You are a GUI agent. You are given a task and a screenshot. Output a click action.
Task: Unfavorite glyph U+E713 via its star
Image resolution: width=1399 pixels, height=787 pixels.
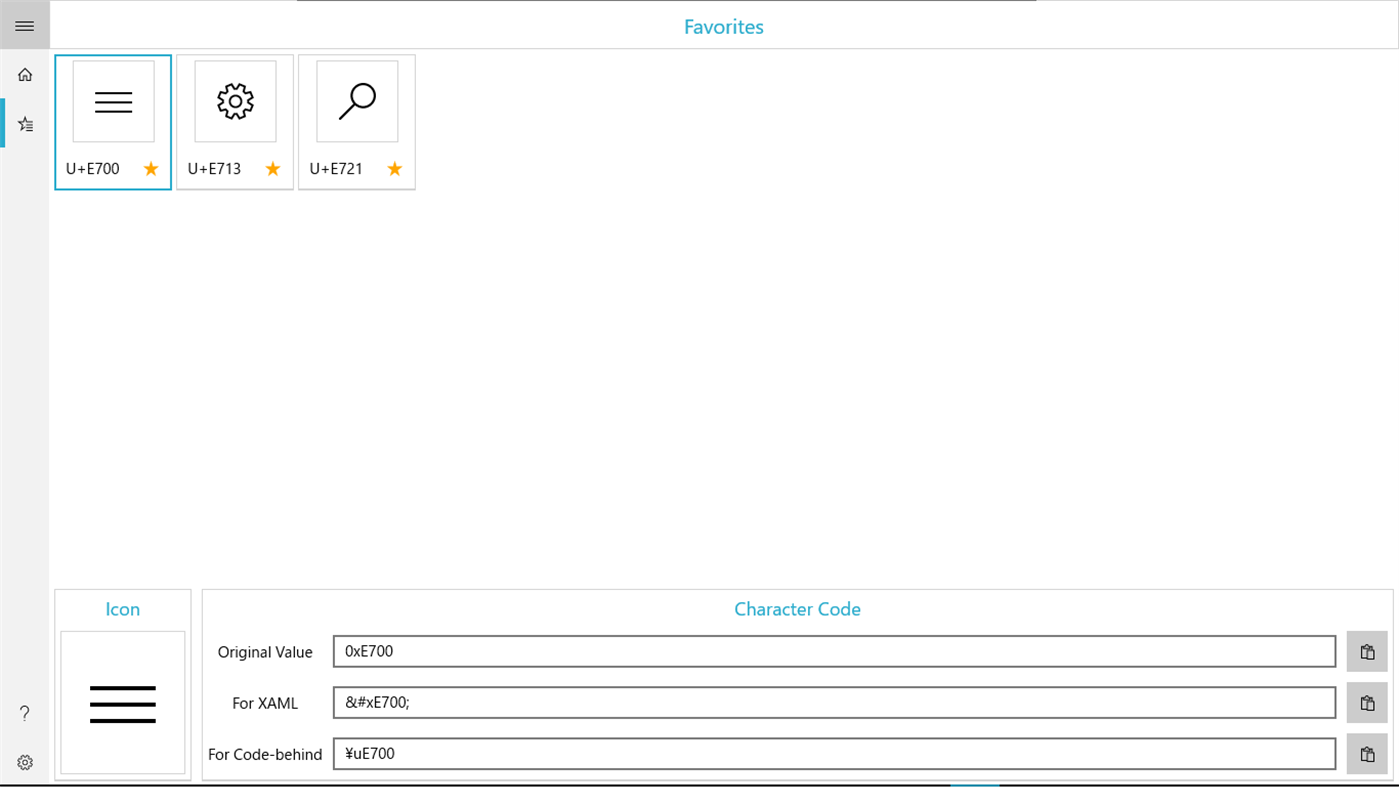coord(272,169)
